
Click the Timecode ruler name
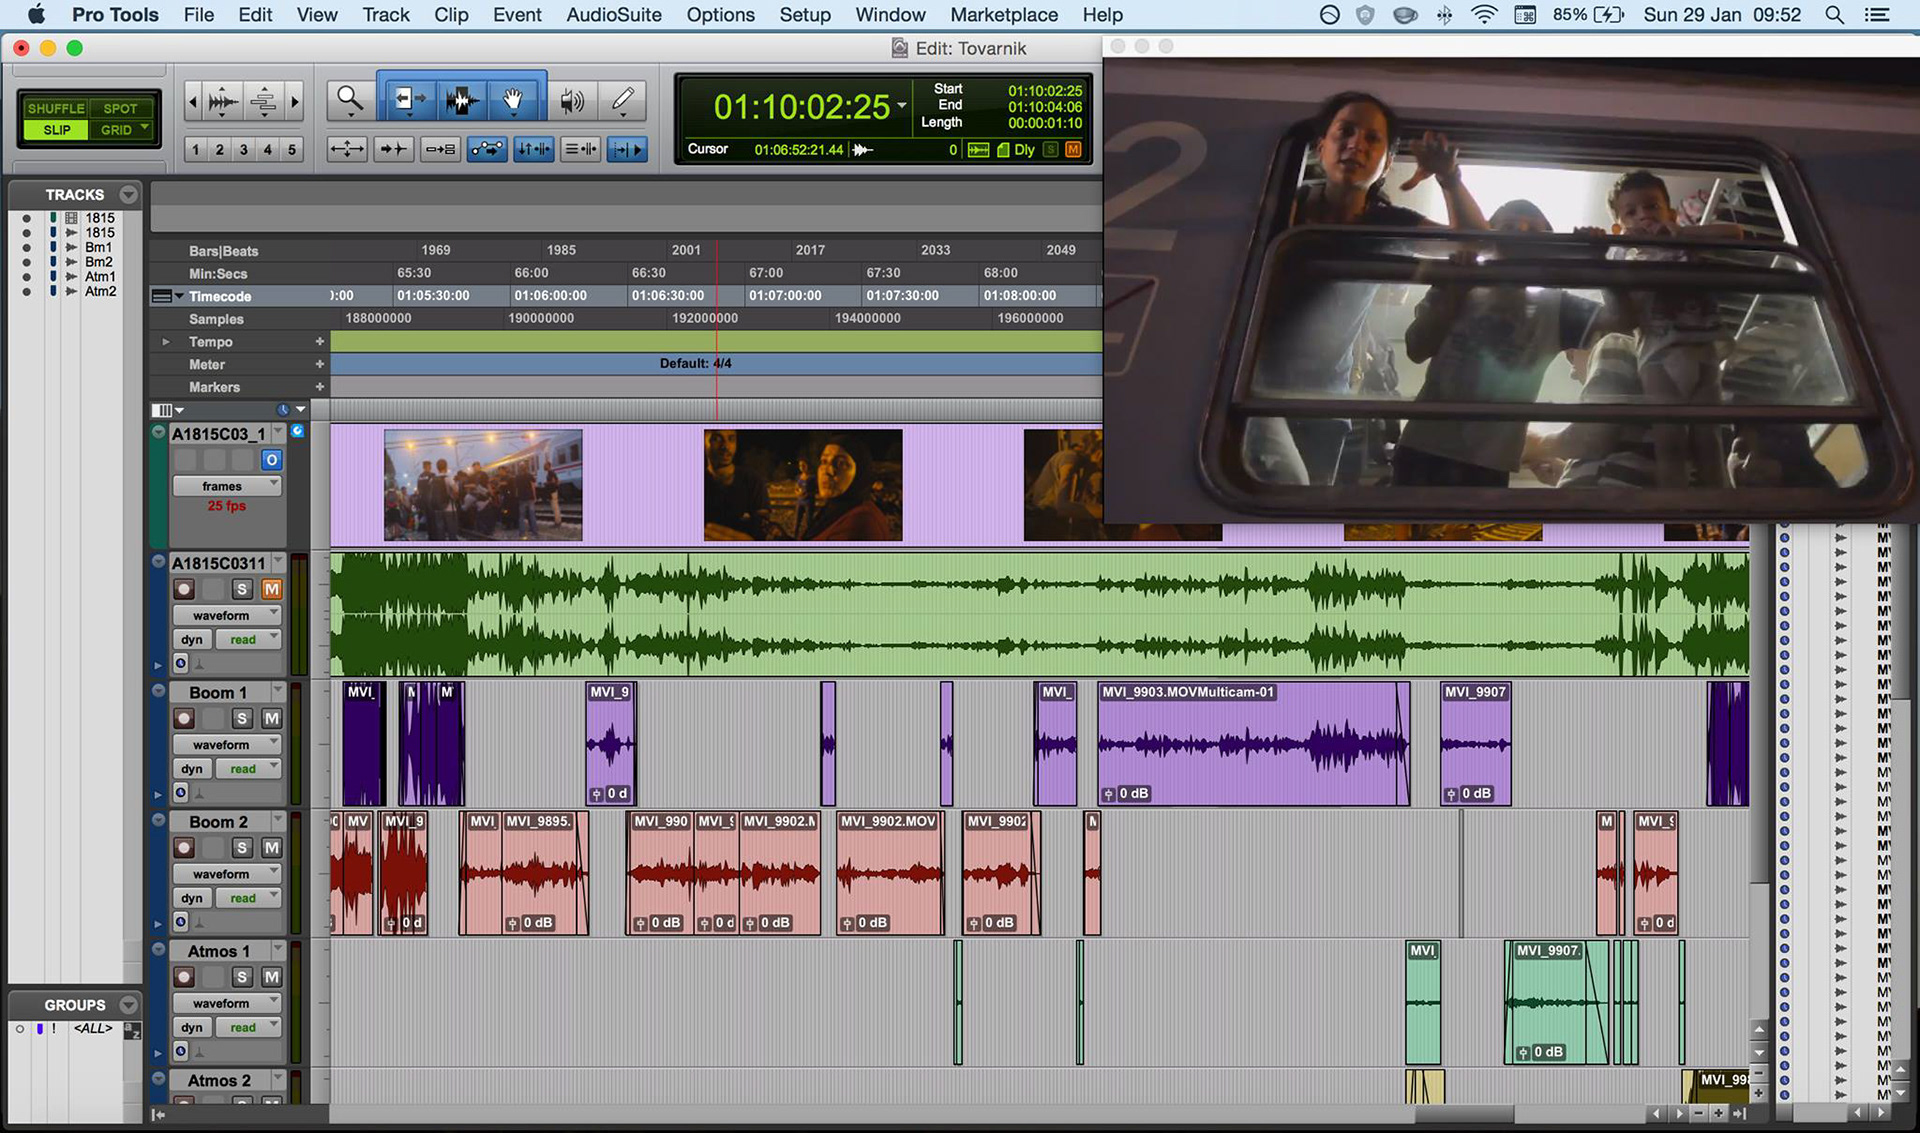pos(220,296)
